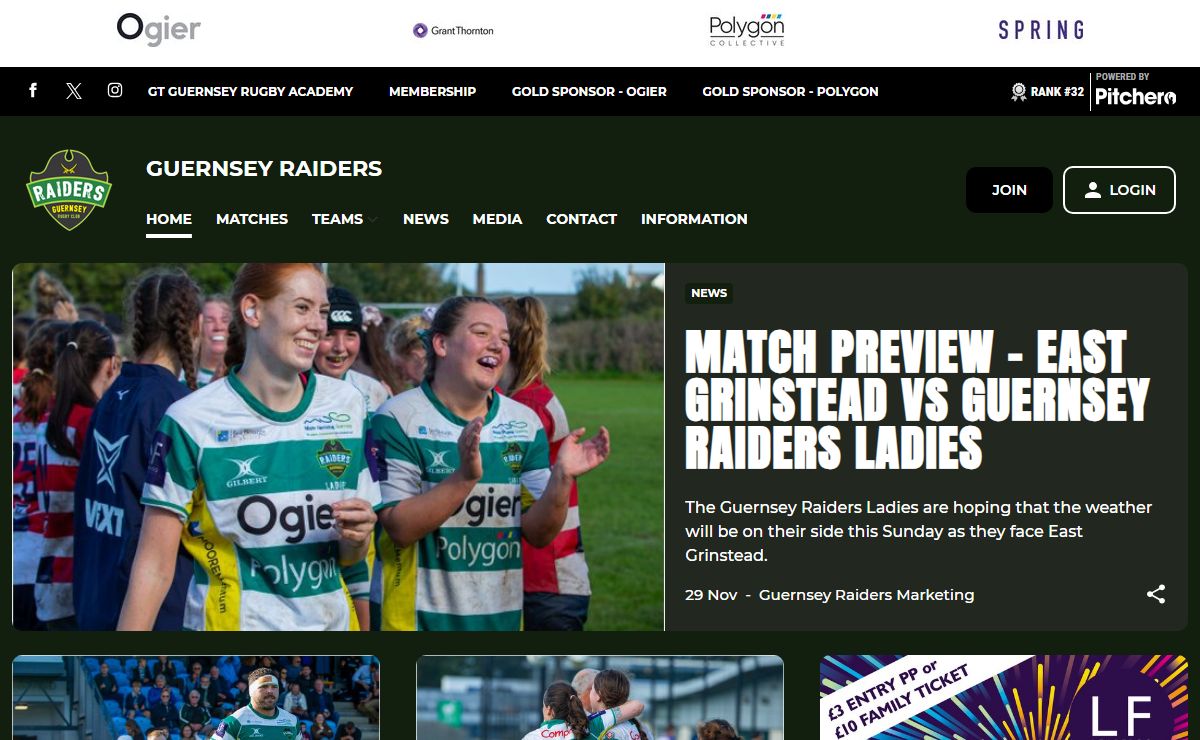
Task: Click the £3 entry family ticket advert
Action: [1004, 697]
